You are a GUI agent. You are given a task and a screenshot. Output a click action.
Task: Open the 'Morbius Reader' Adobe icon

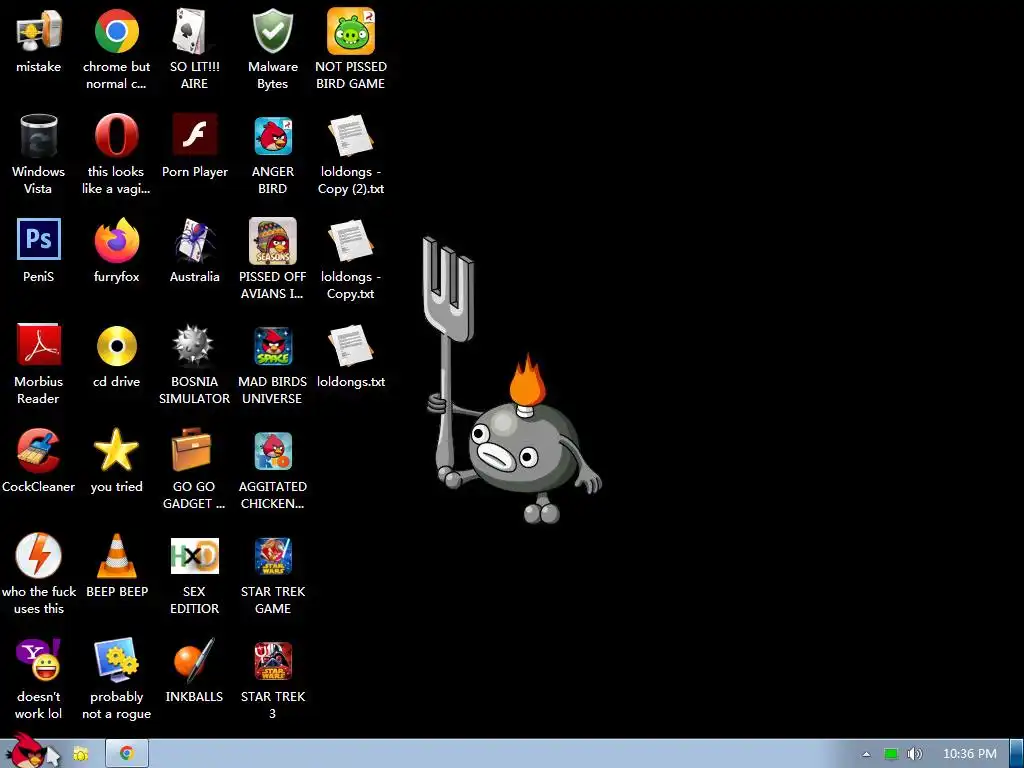(39, 345)
